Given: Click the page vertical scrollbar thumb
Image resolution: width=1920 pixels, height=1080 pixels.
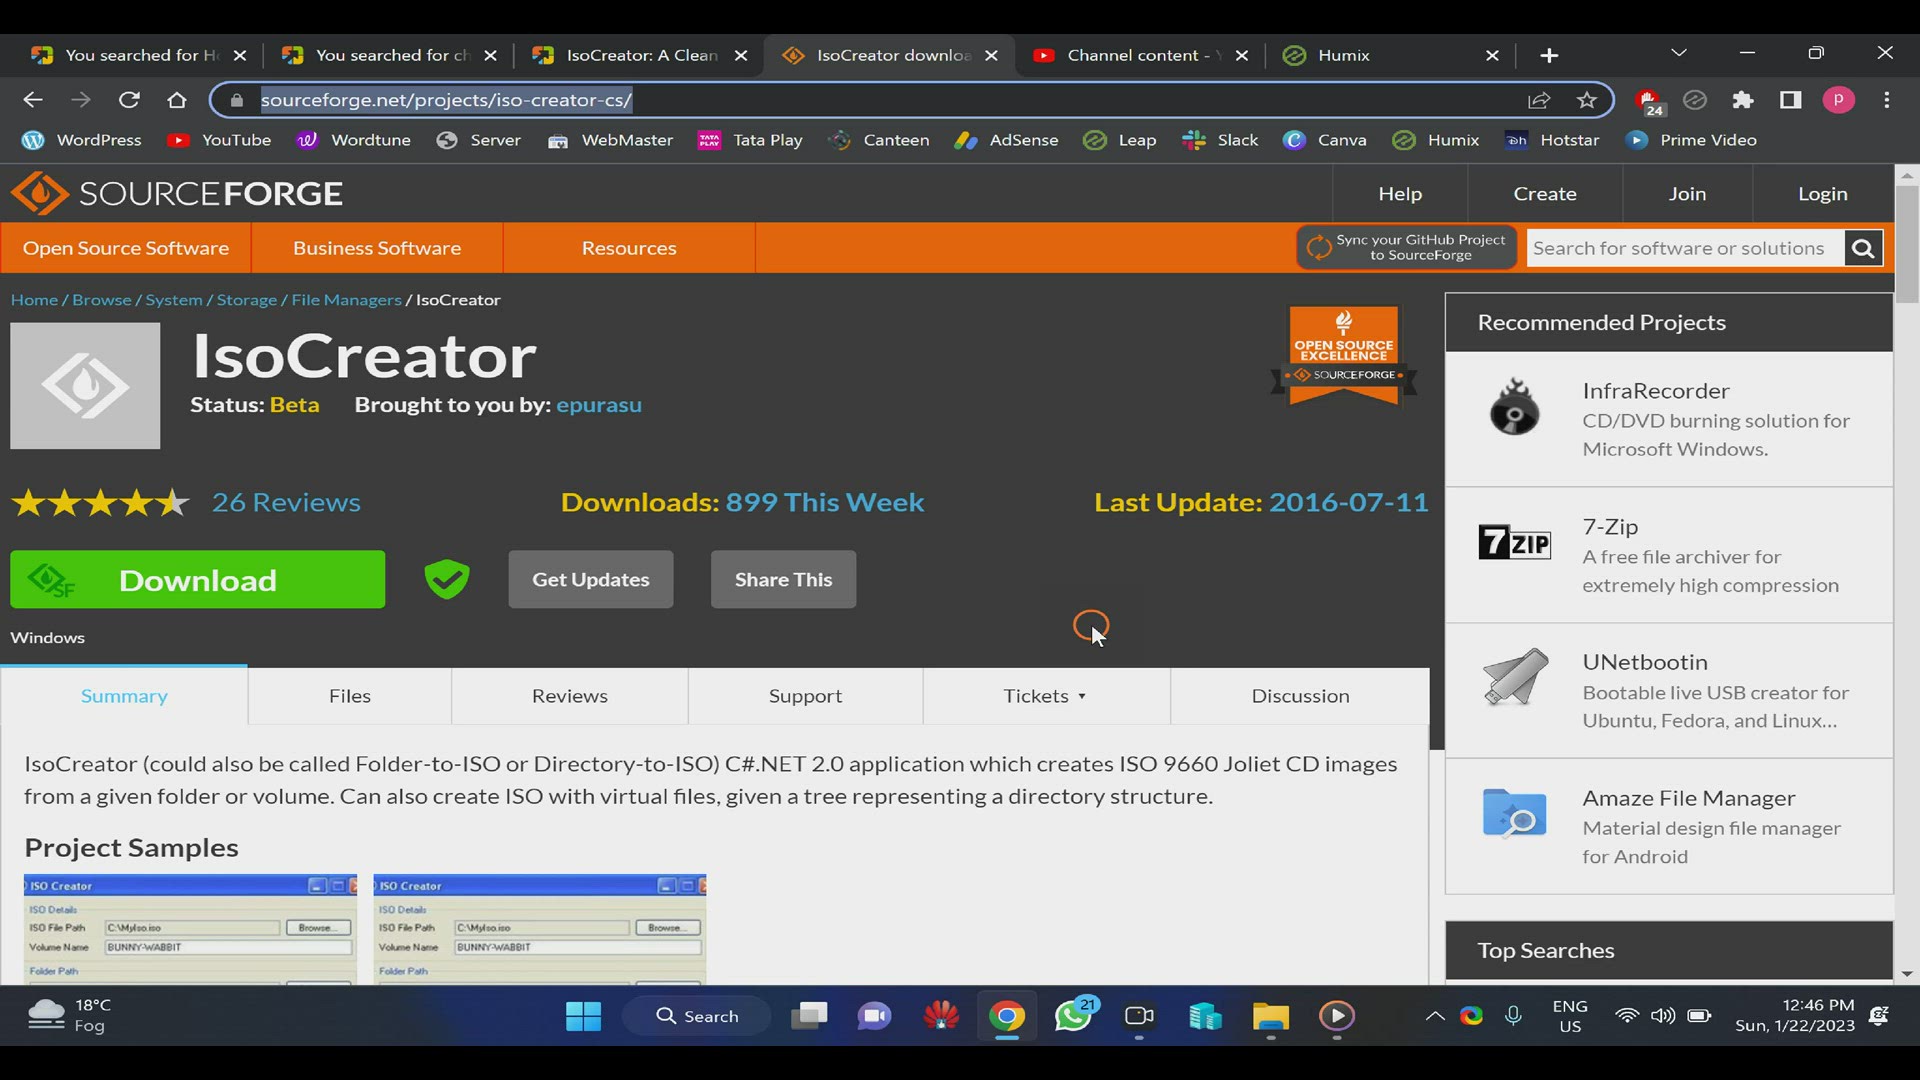Looking at the screenshot, I should click(1907, 244).
